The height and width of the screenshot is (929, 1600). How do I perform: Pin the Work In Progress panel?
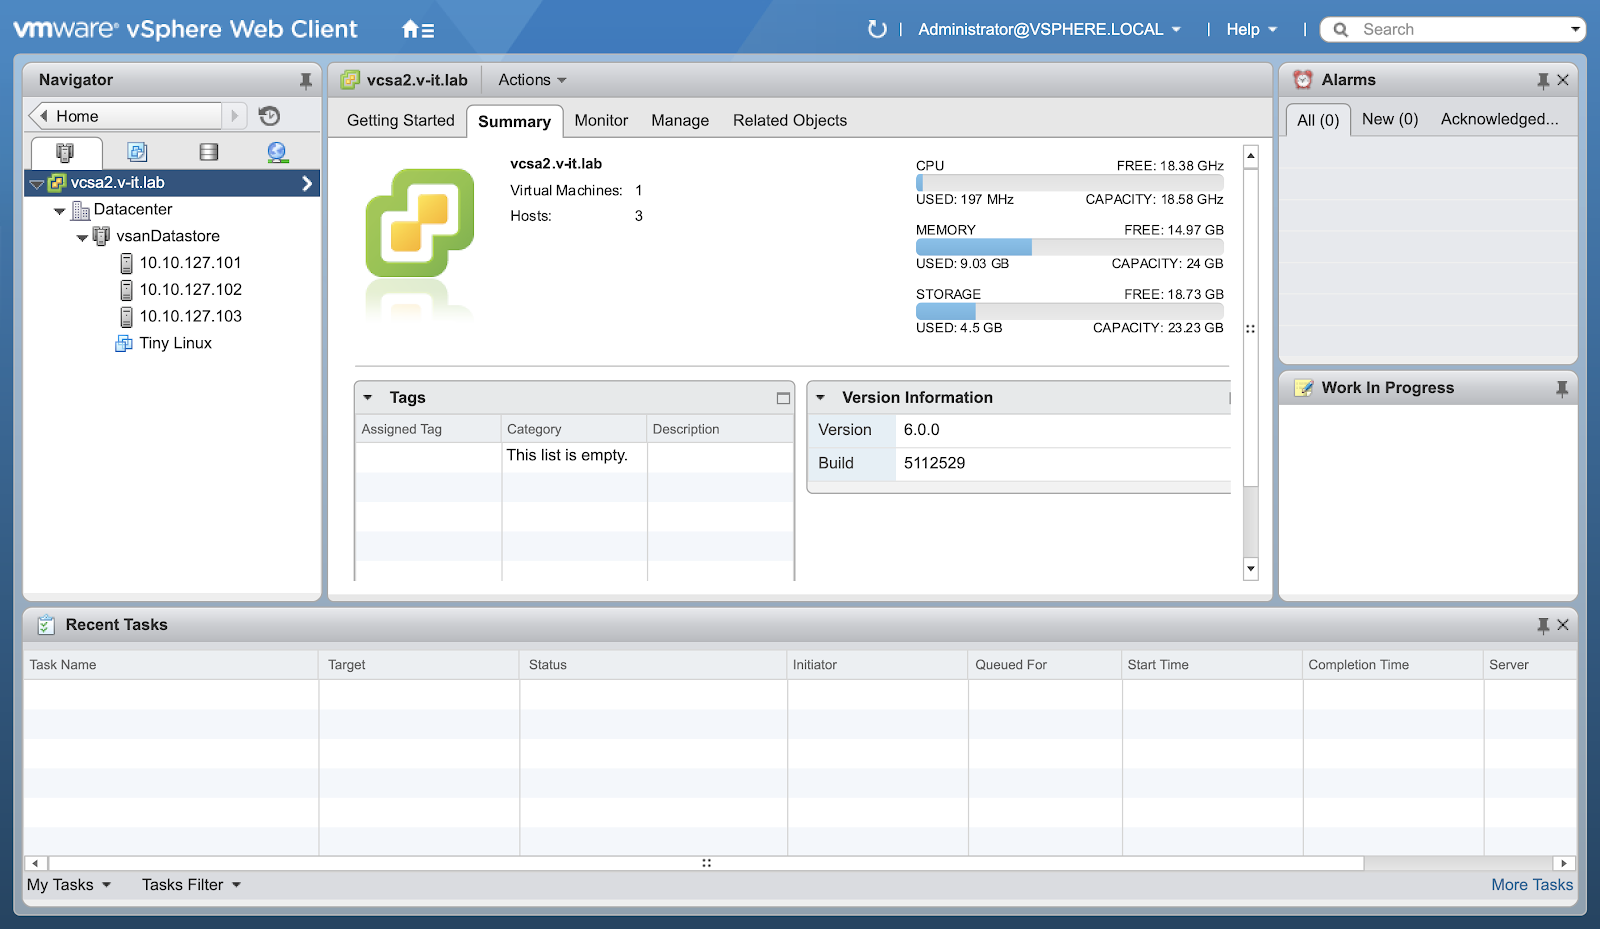(x=1562, y=389)
